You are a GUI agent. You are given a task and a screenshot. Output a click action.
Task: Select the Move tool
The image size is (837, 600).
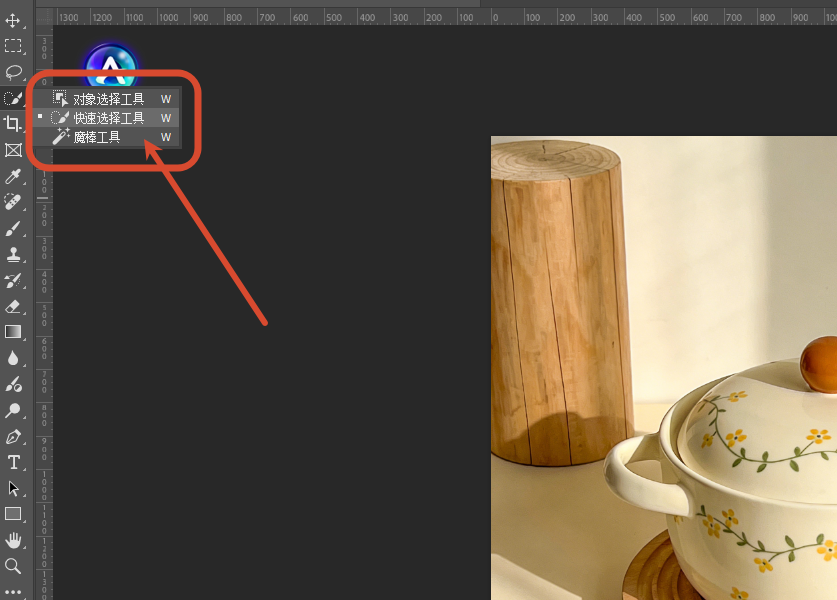(13, 20)
